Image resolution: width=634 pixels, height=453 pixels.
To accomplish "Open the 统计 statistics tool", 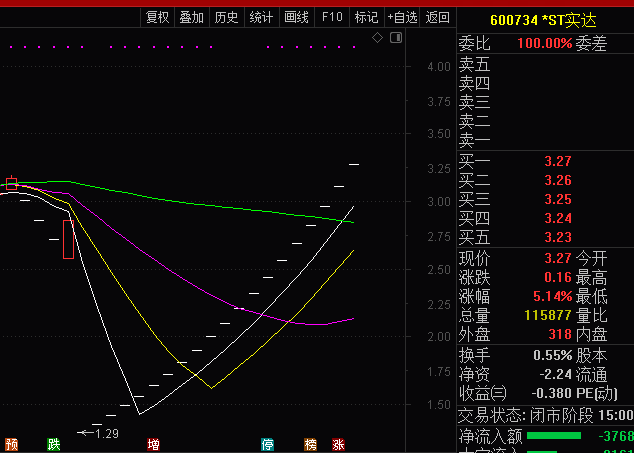I will [x=261, y=17].
